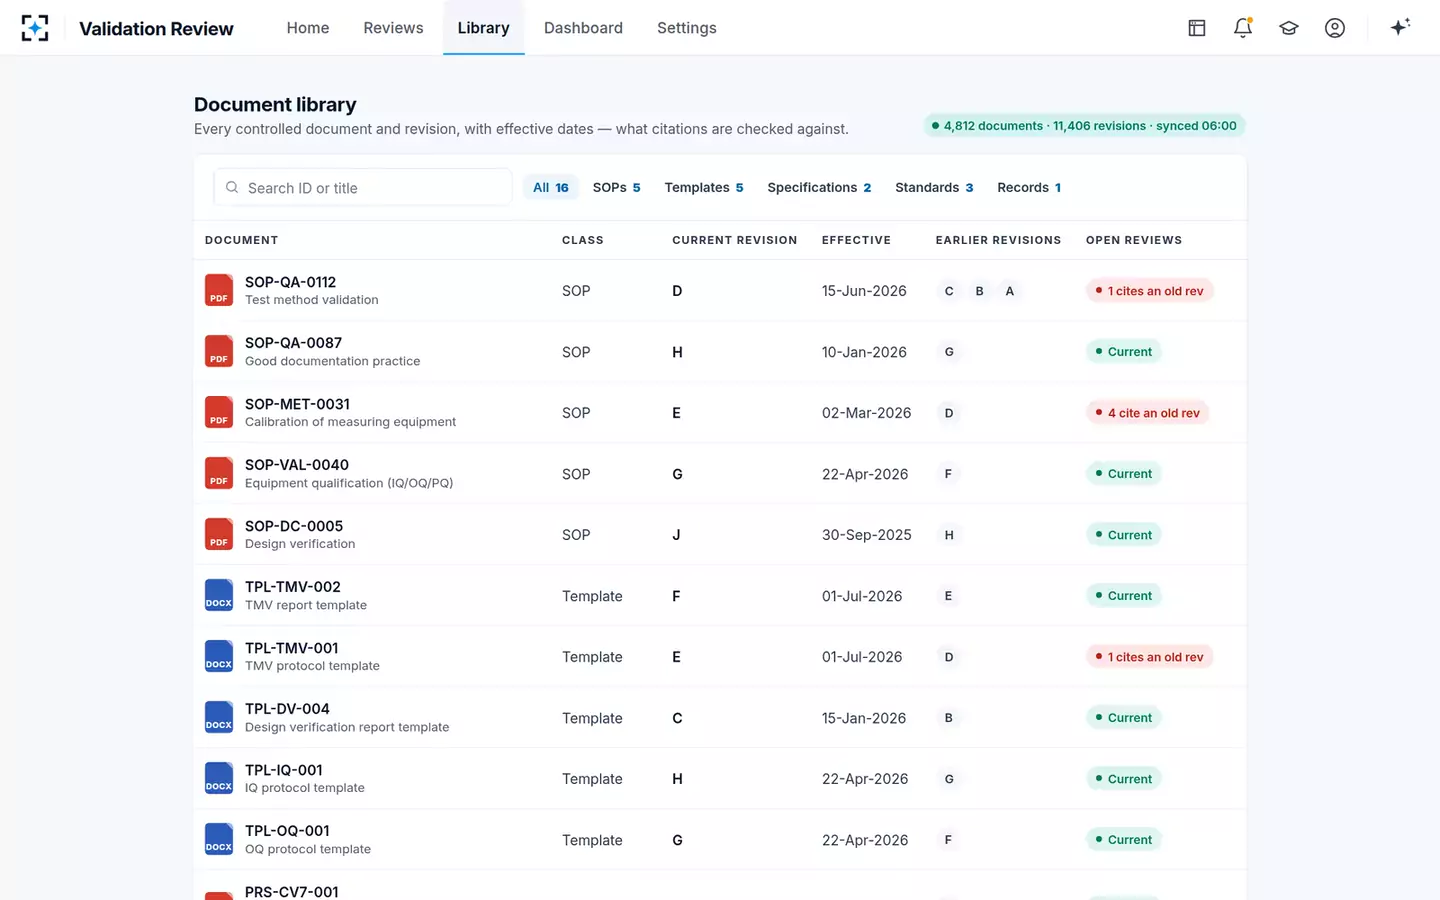Image resolution: width=1440 pixels, height=900 pixels.
Task: Click the Class column header
Action: 583,240
